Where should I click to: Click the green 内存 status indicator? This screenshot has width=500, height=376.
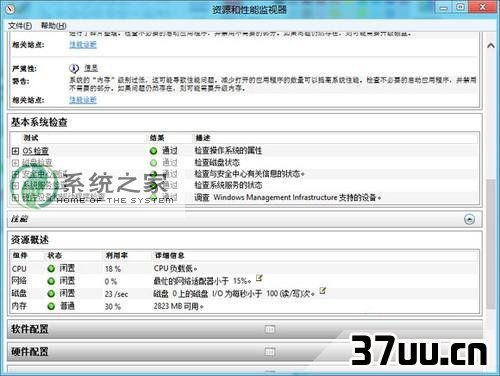pyautogui.click(x=51, y=306)
